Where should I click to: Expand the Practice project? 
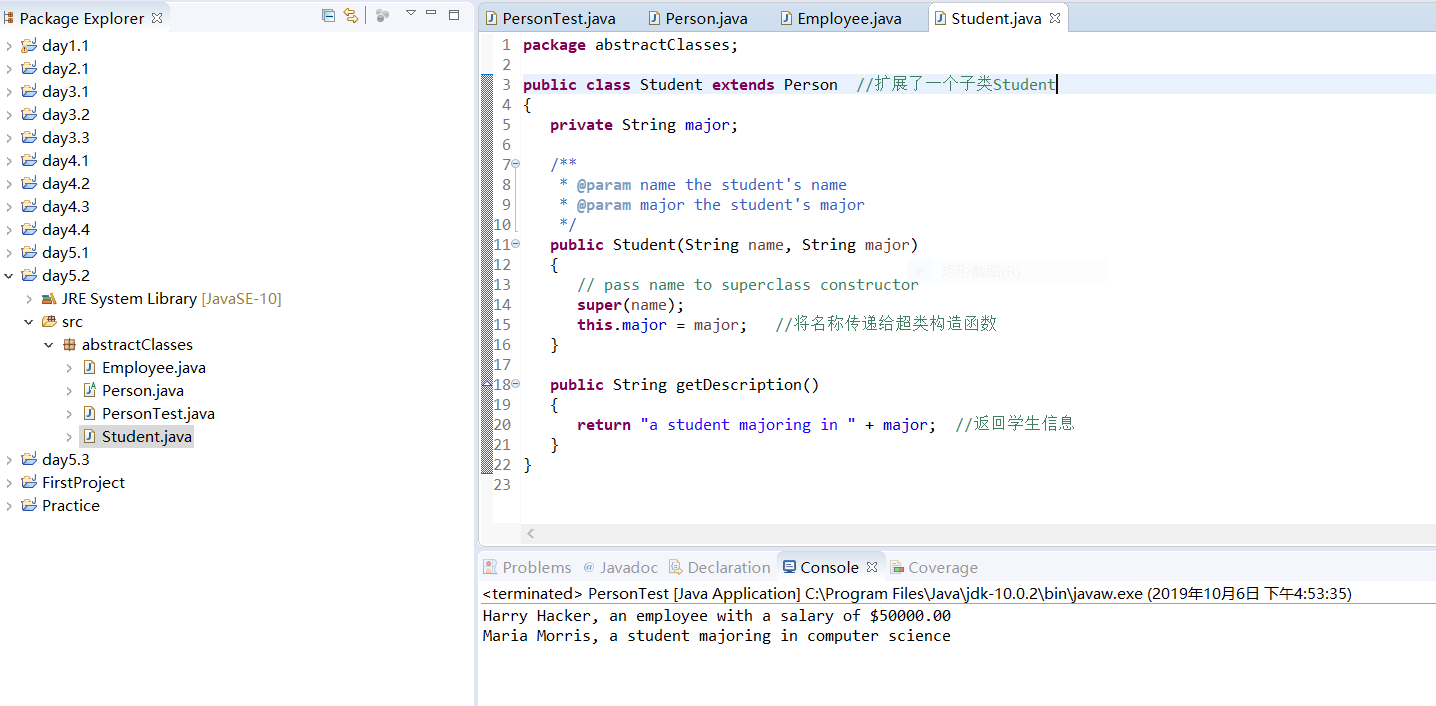pos(9,506)
